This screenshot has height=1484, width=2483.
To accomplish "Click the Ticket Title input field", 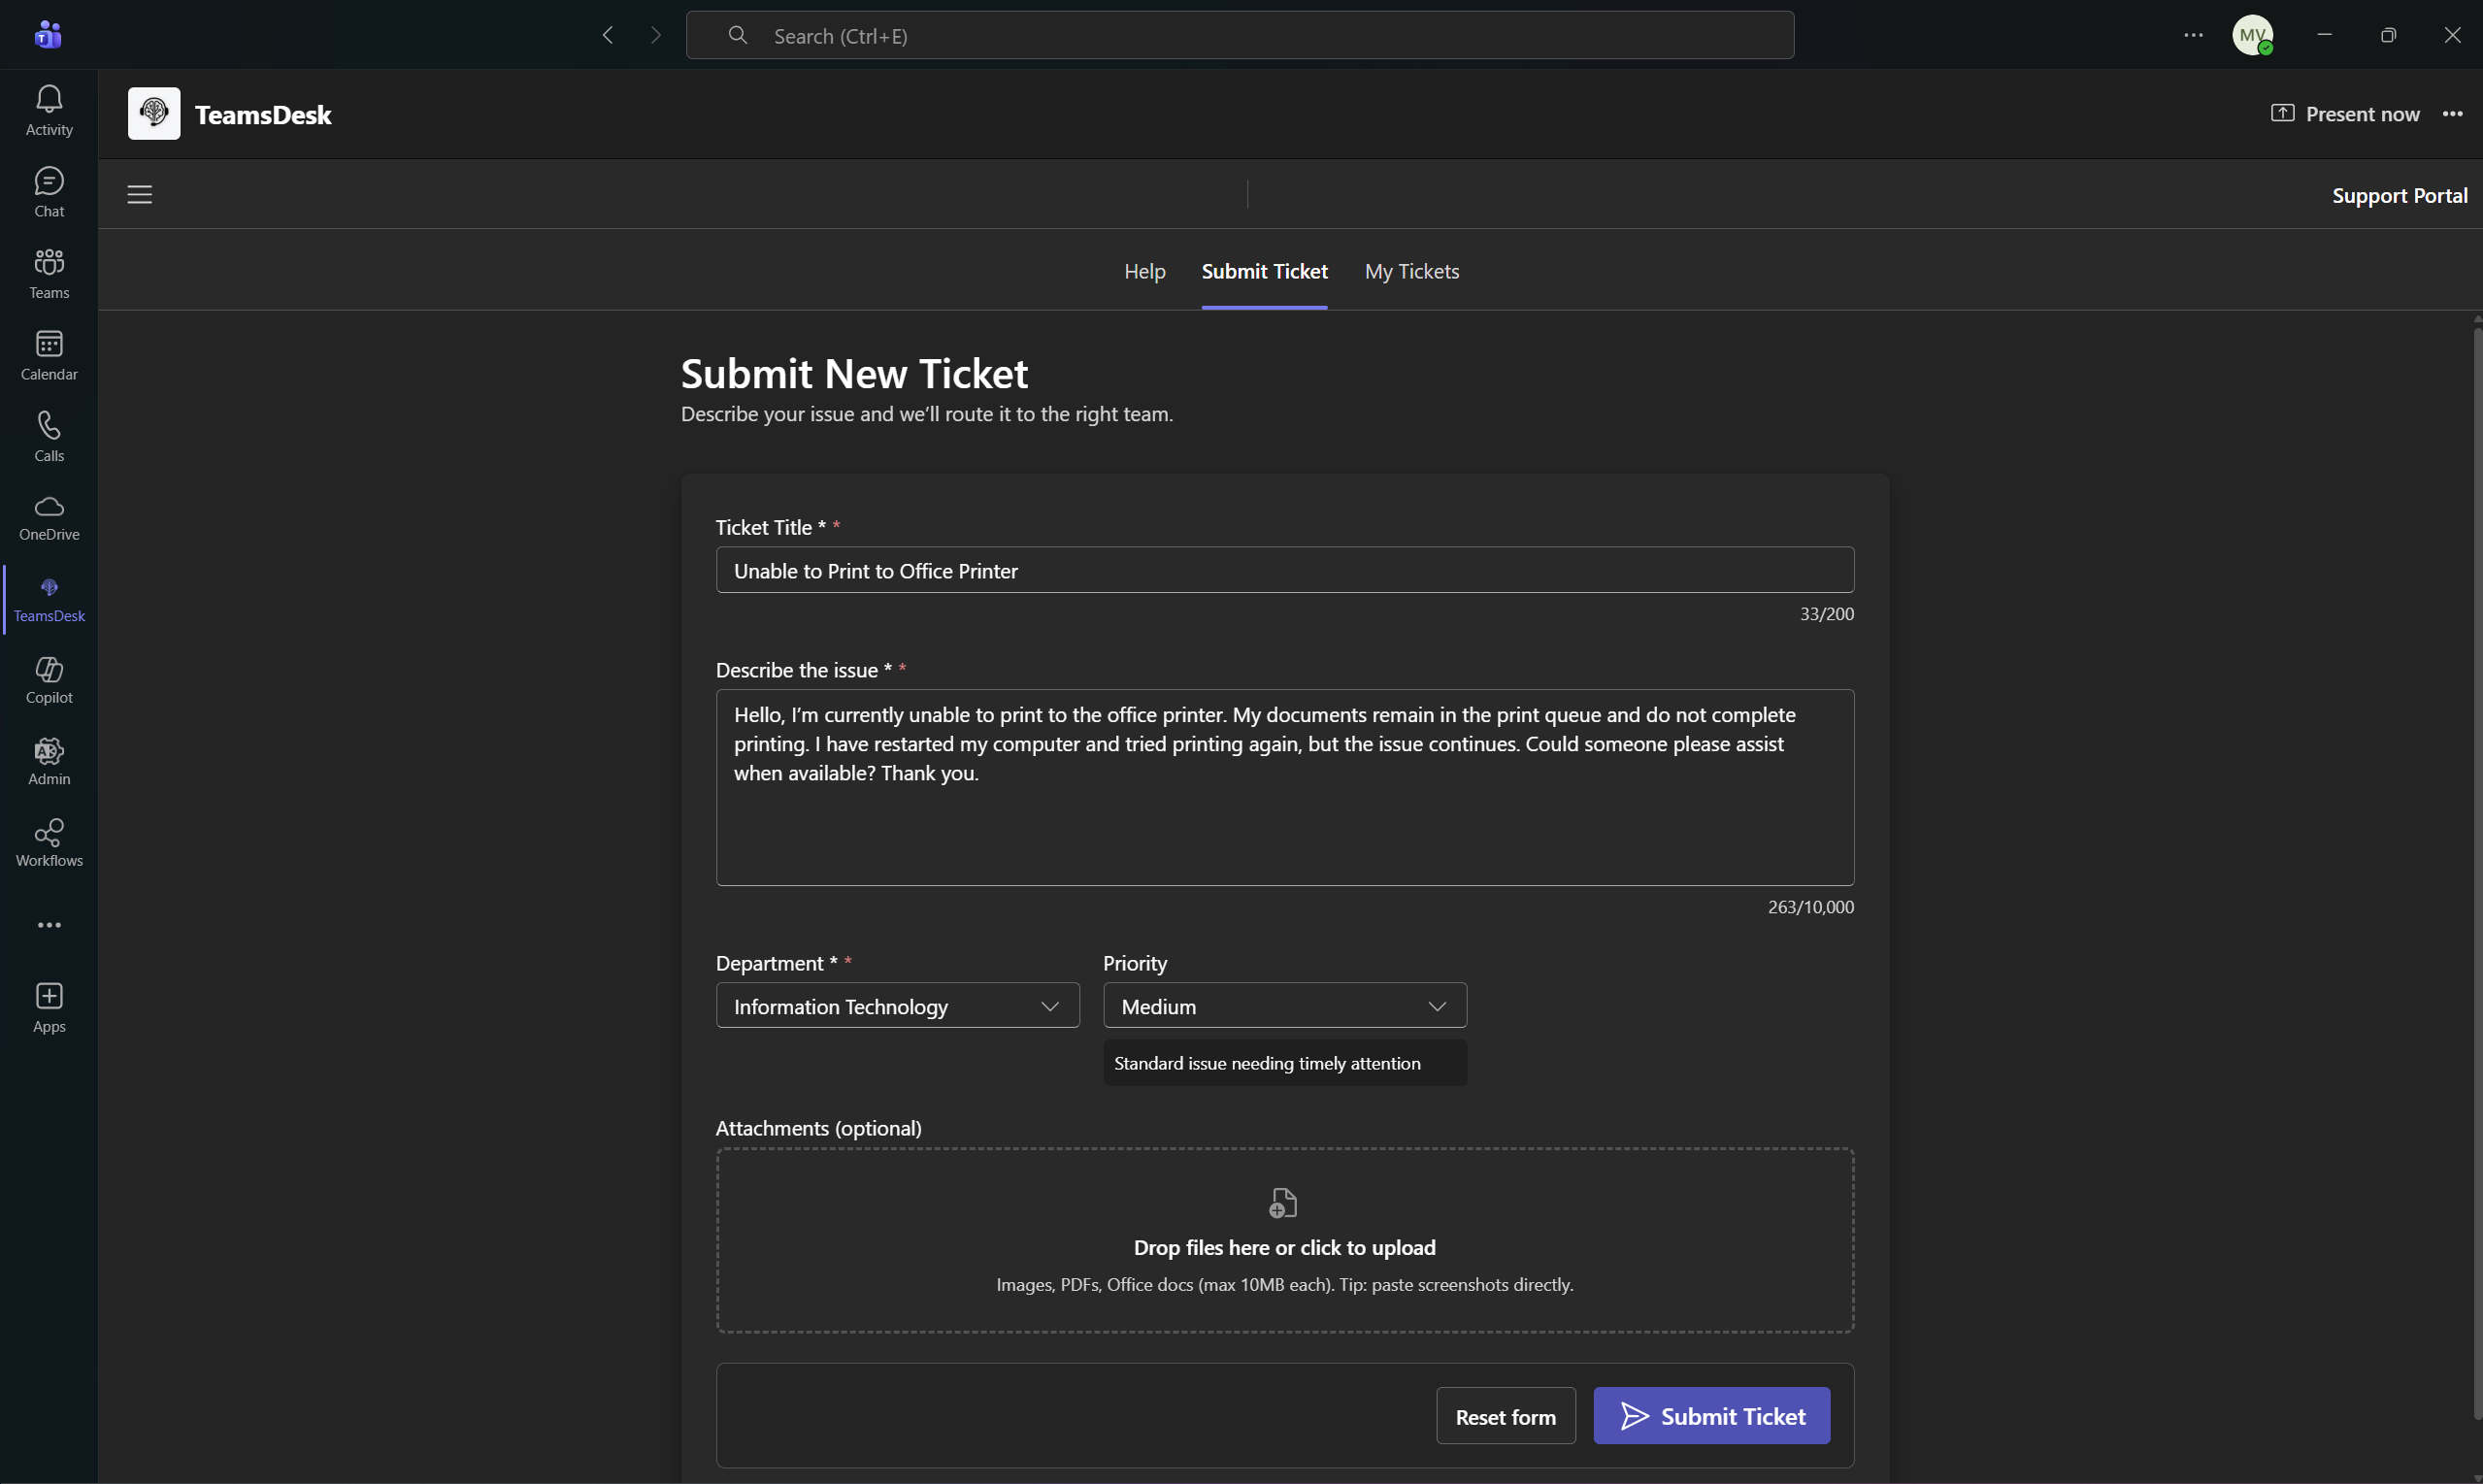I will 1284,570.
